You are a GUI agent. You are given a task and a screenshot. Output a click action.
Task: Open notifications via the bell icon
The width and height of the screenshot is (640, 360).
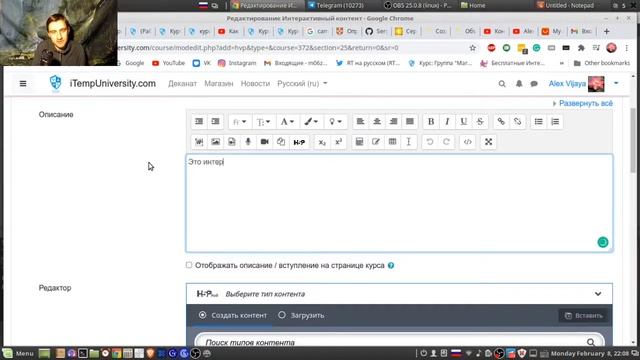519,84
